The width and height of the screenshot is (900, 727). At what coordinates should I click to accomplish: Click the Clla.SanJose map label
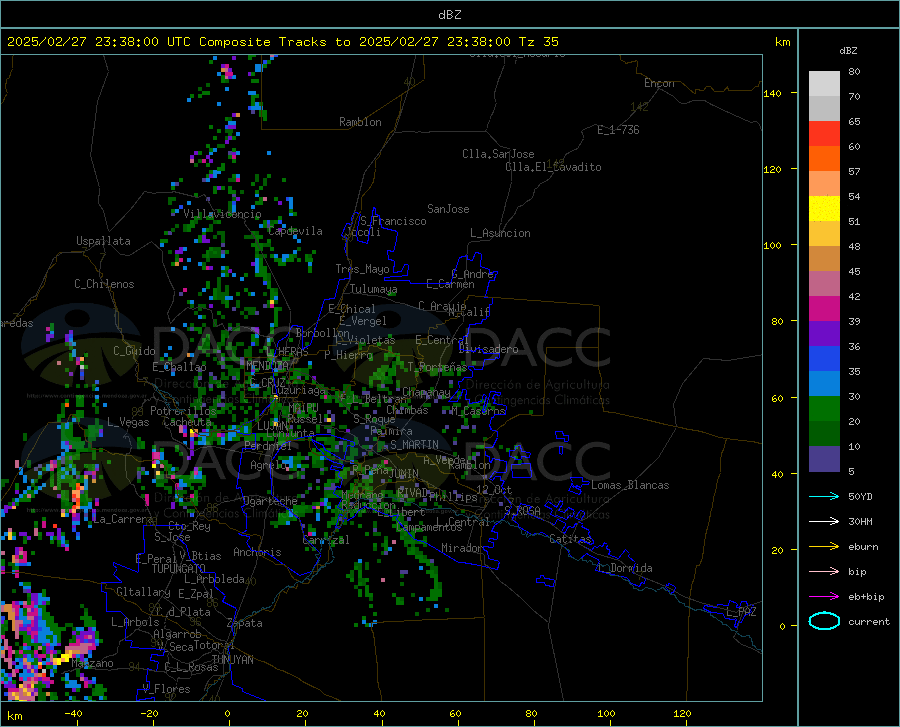tap(498, 154)
